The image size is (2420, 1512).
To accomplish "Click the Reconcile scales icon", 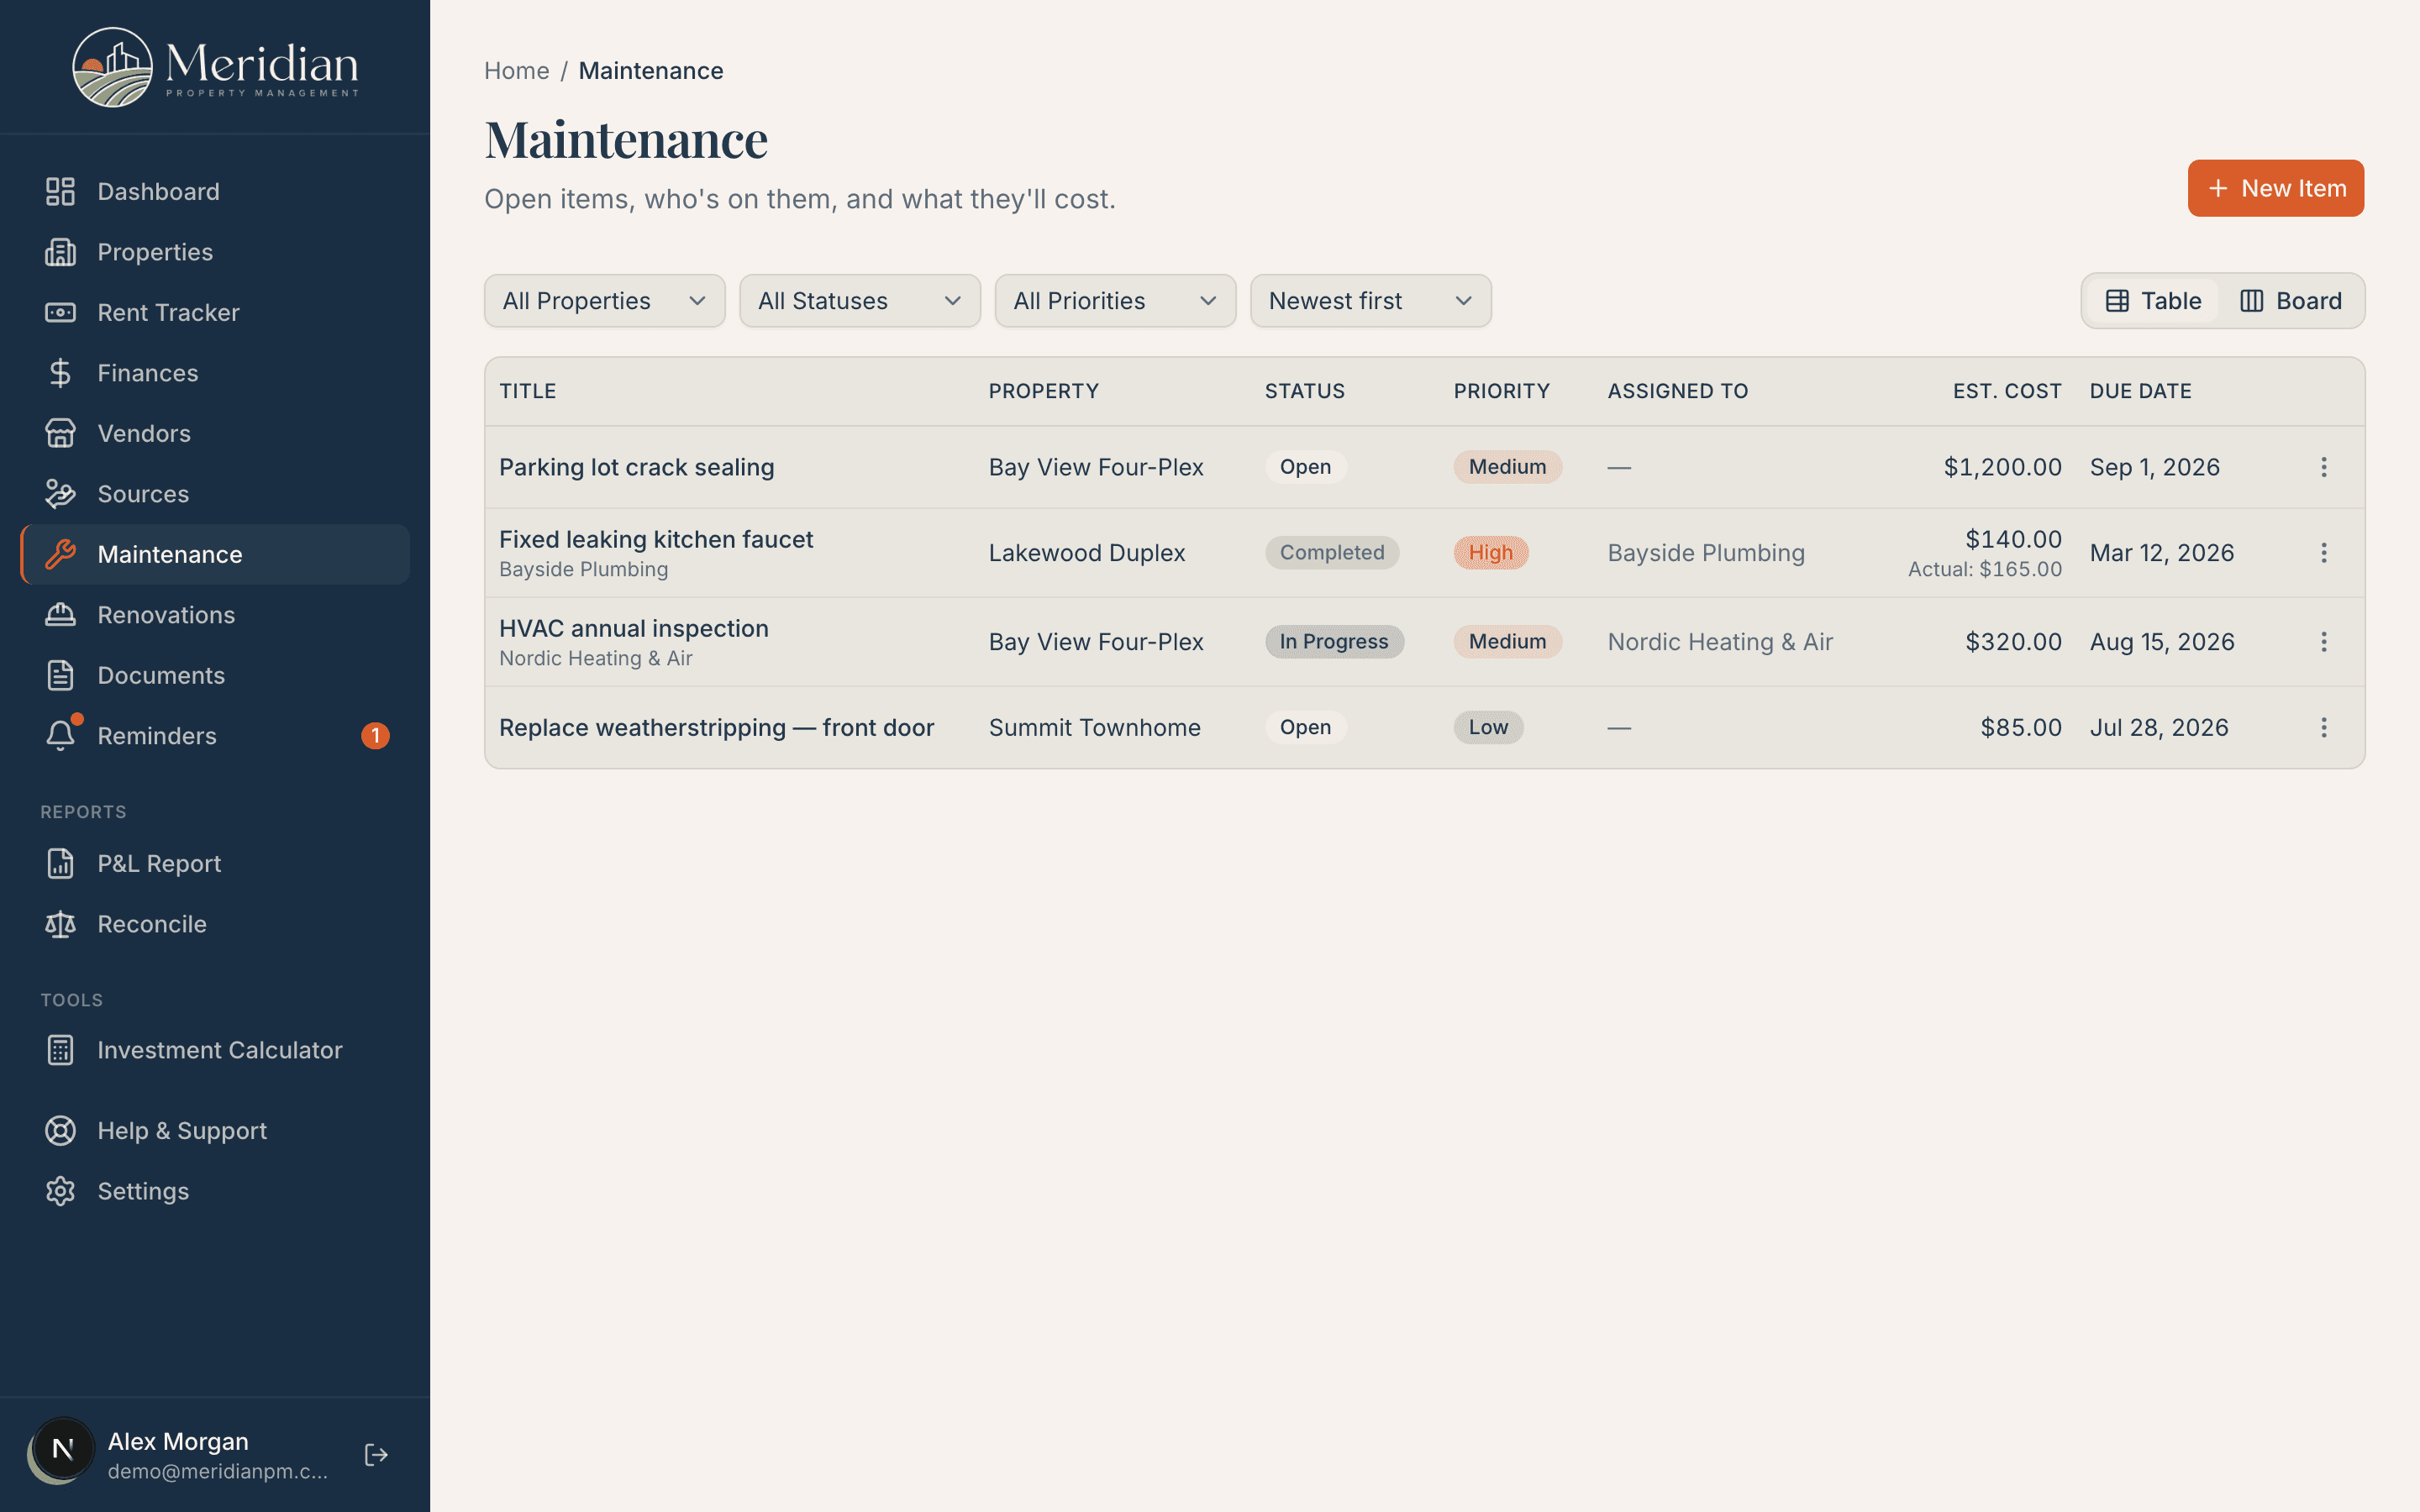I will click(x=60, y=924).
